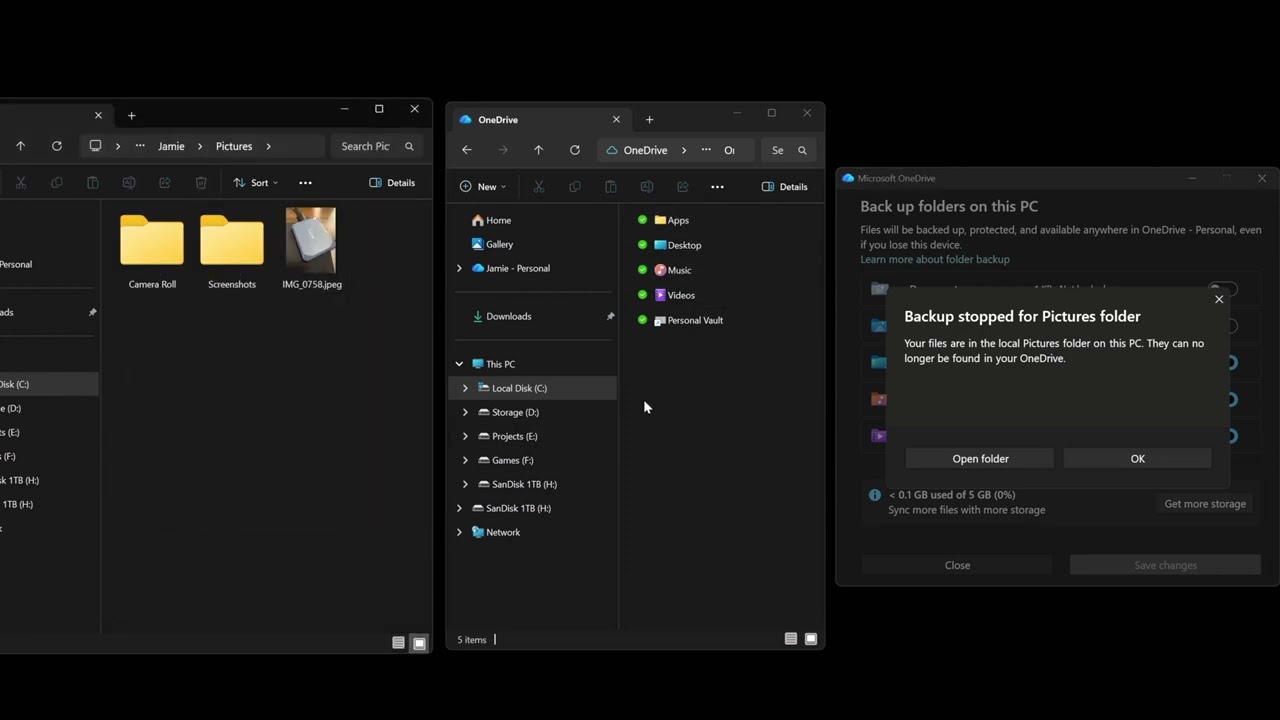Click search magnifier in Pictures window
1280x720 pixels.
[x=409, y=146]
